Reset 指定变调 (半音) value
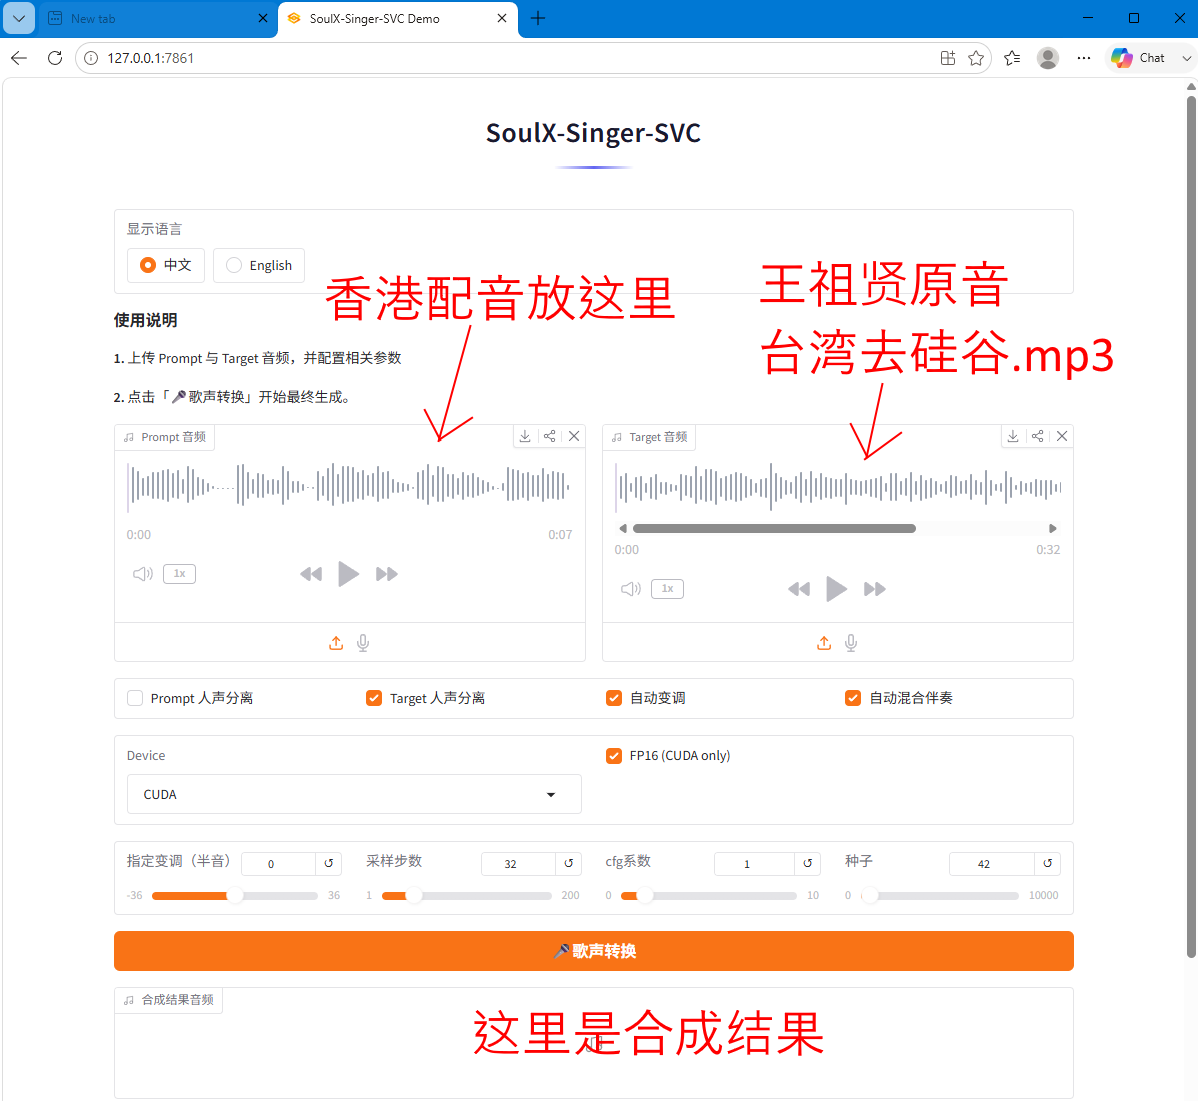1198x1101 pixels. [x=329, y=863]
